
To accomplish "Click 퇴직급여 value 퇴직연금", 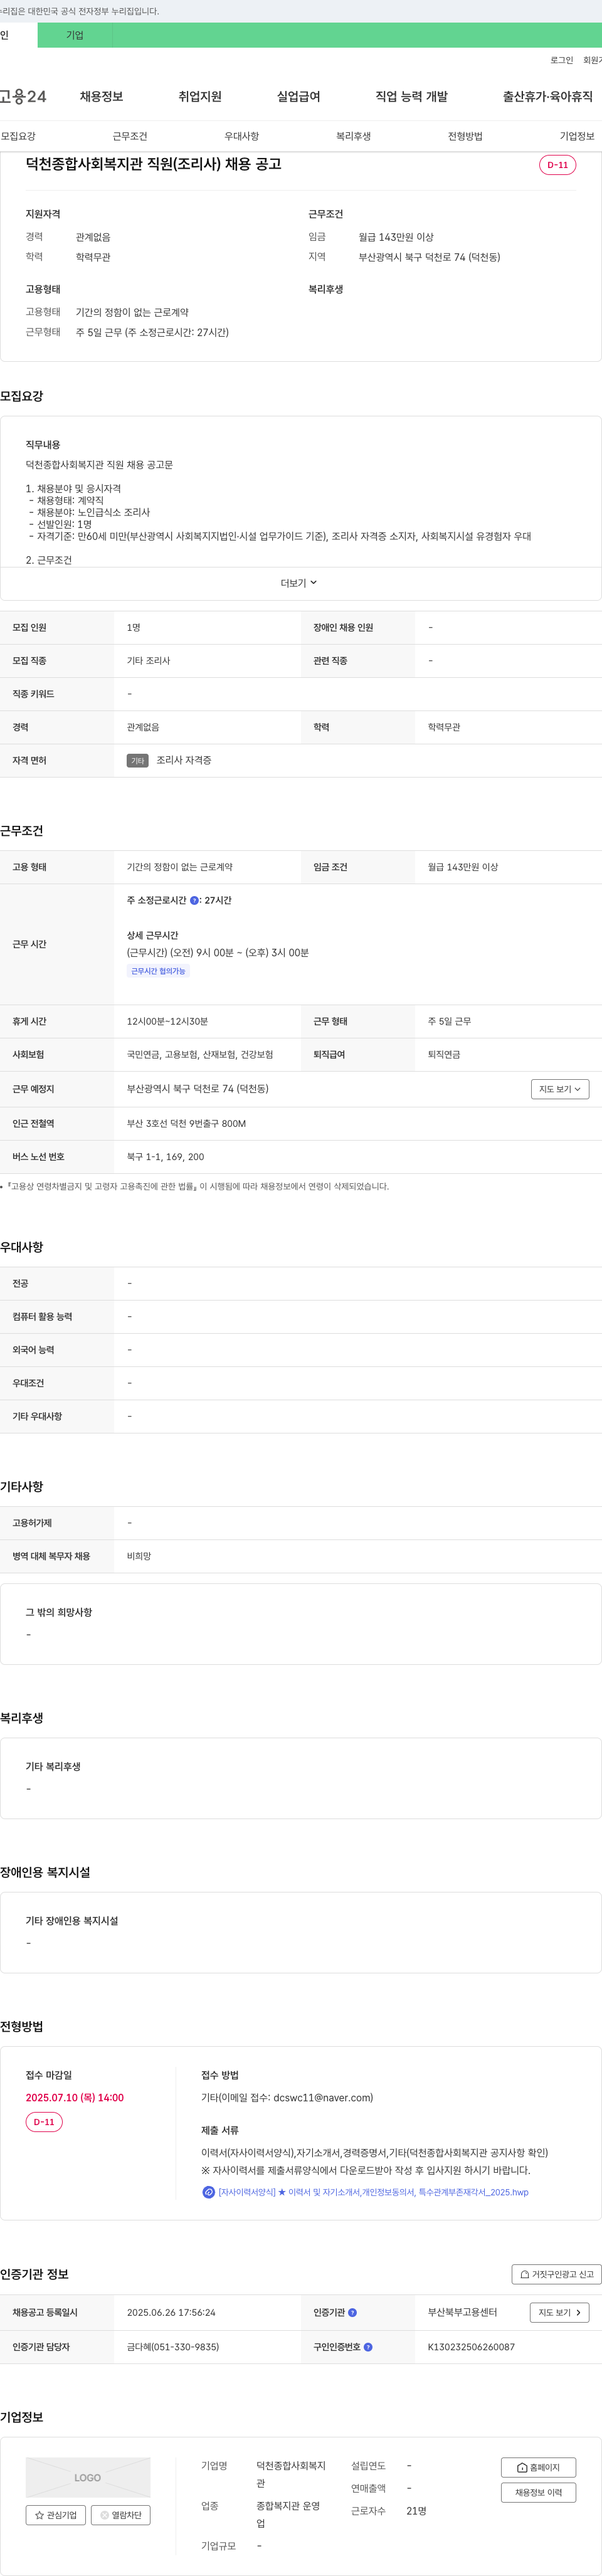I will [x=444, y=1054].
